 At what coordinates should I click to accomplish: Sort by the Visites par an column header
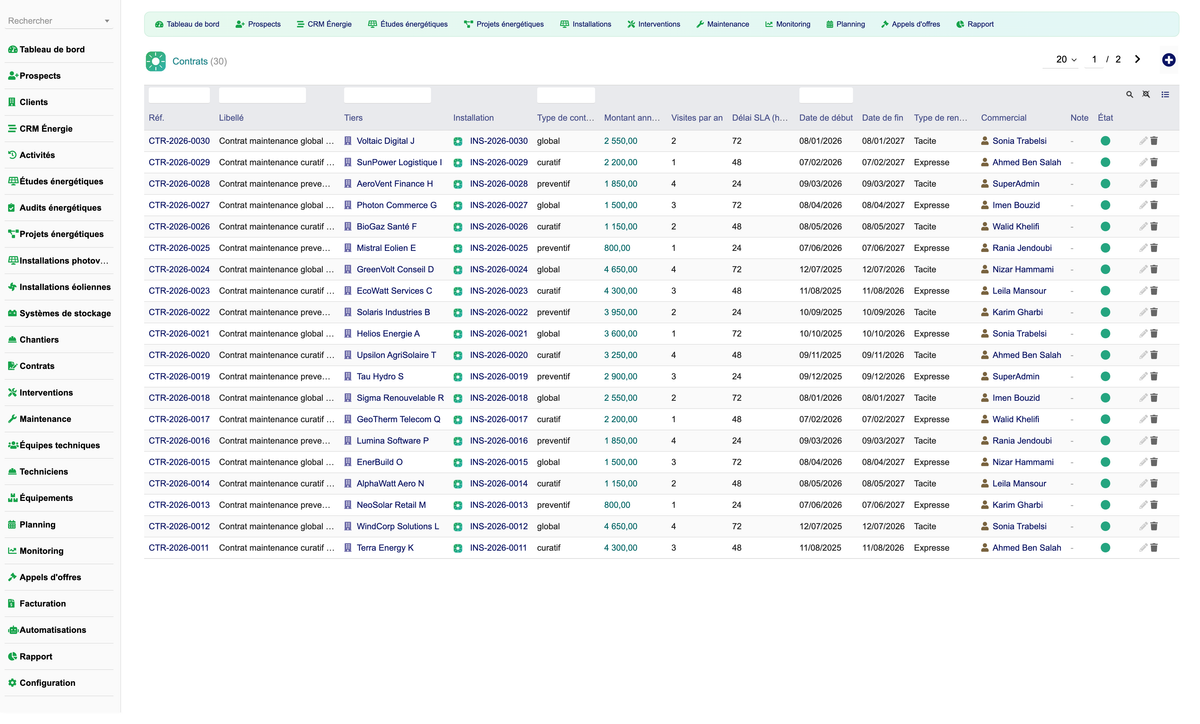coord(697,118)
